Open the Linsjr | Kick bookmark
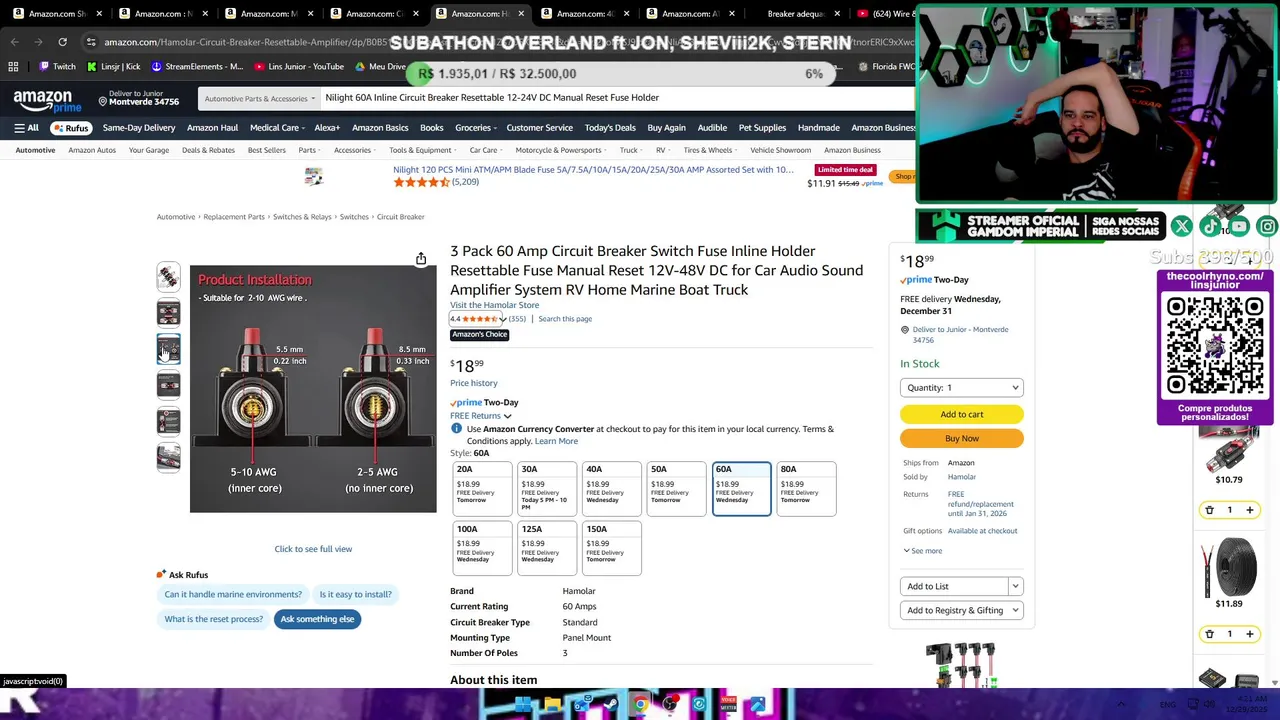The width and height of the screenshot is (1280, 720). pyautogui.click(x=114, y=67)
